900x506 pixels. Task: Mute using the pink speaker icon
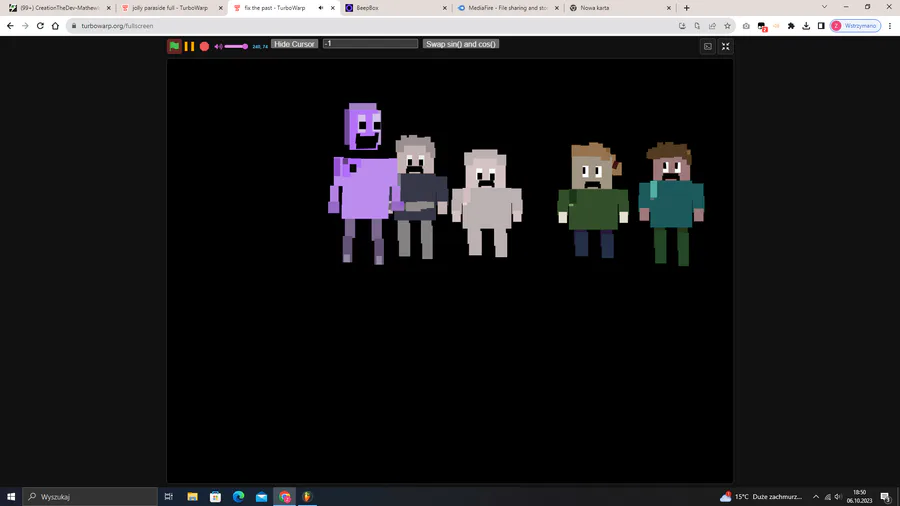pos(218,46)
